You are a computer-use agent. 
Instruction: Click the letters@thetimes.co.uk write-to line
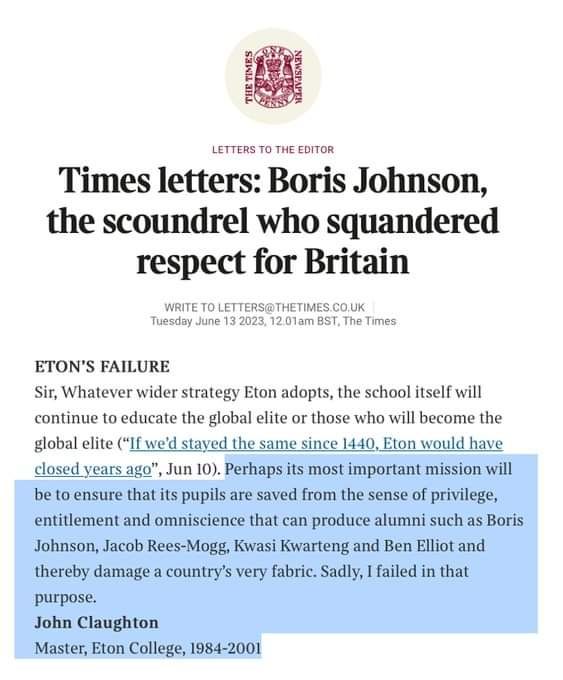click(x=265, y=307)
